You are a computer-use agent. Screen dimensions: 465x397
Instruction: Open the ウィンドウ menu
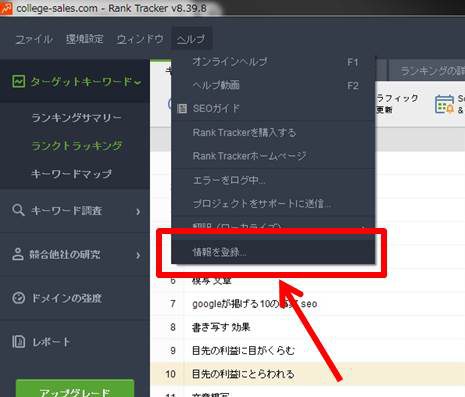click(x=140, y=39)
